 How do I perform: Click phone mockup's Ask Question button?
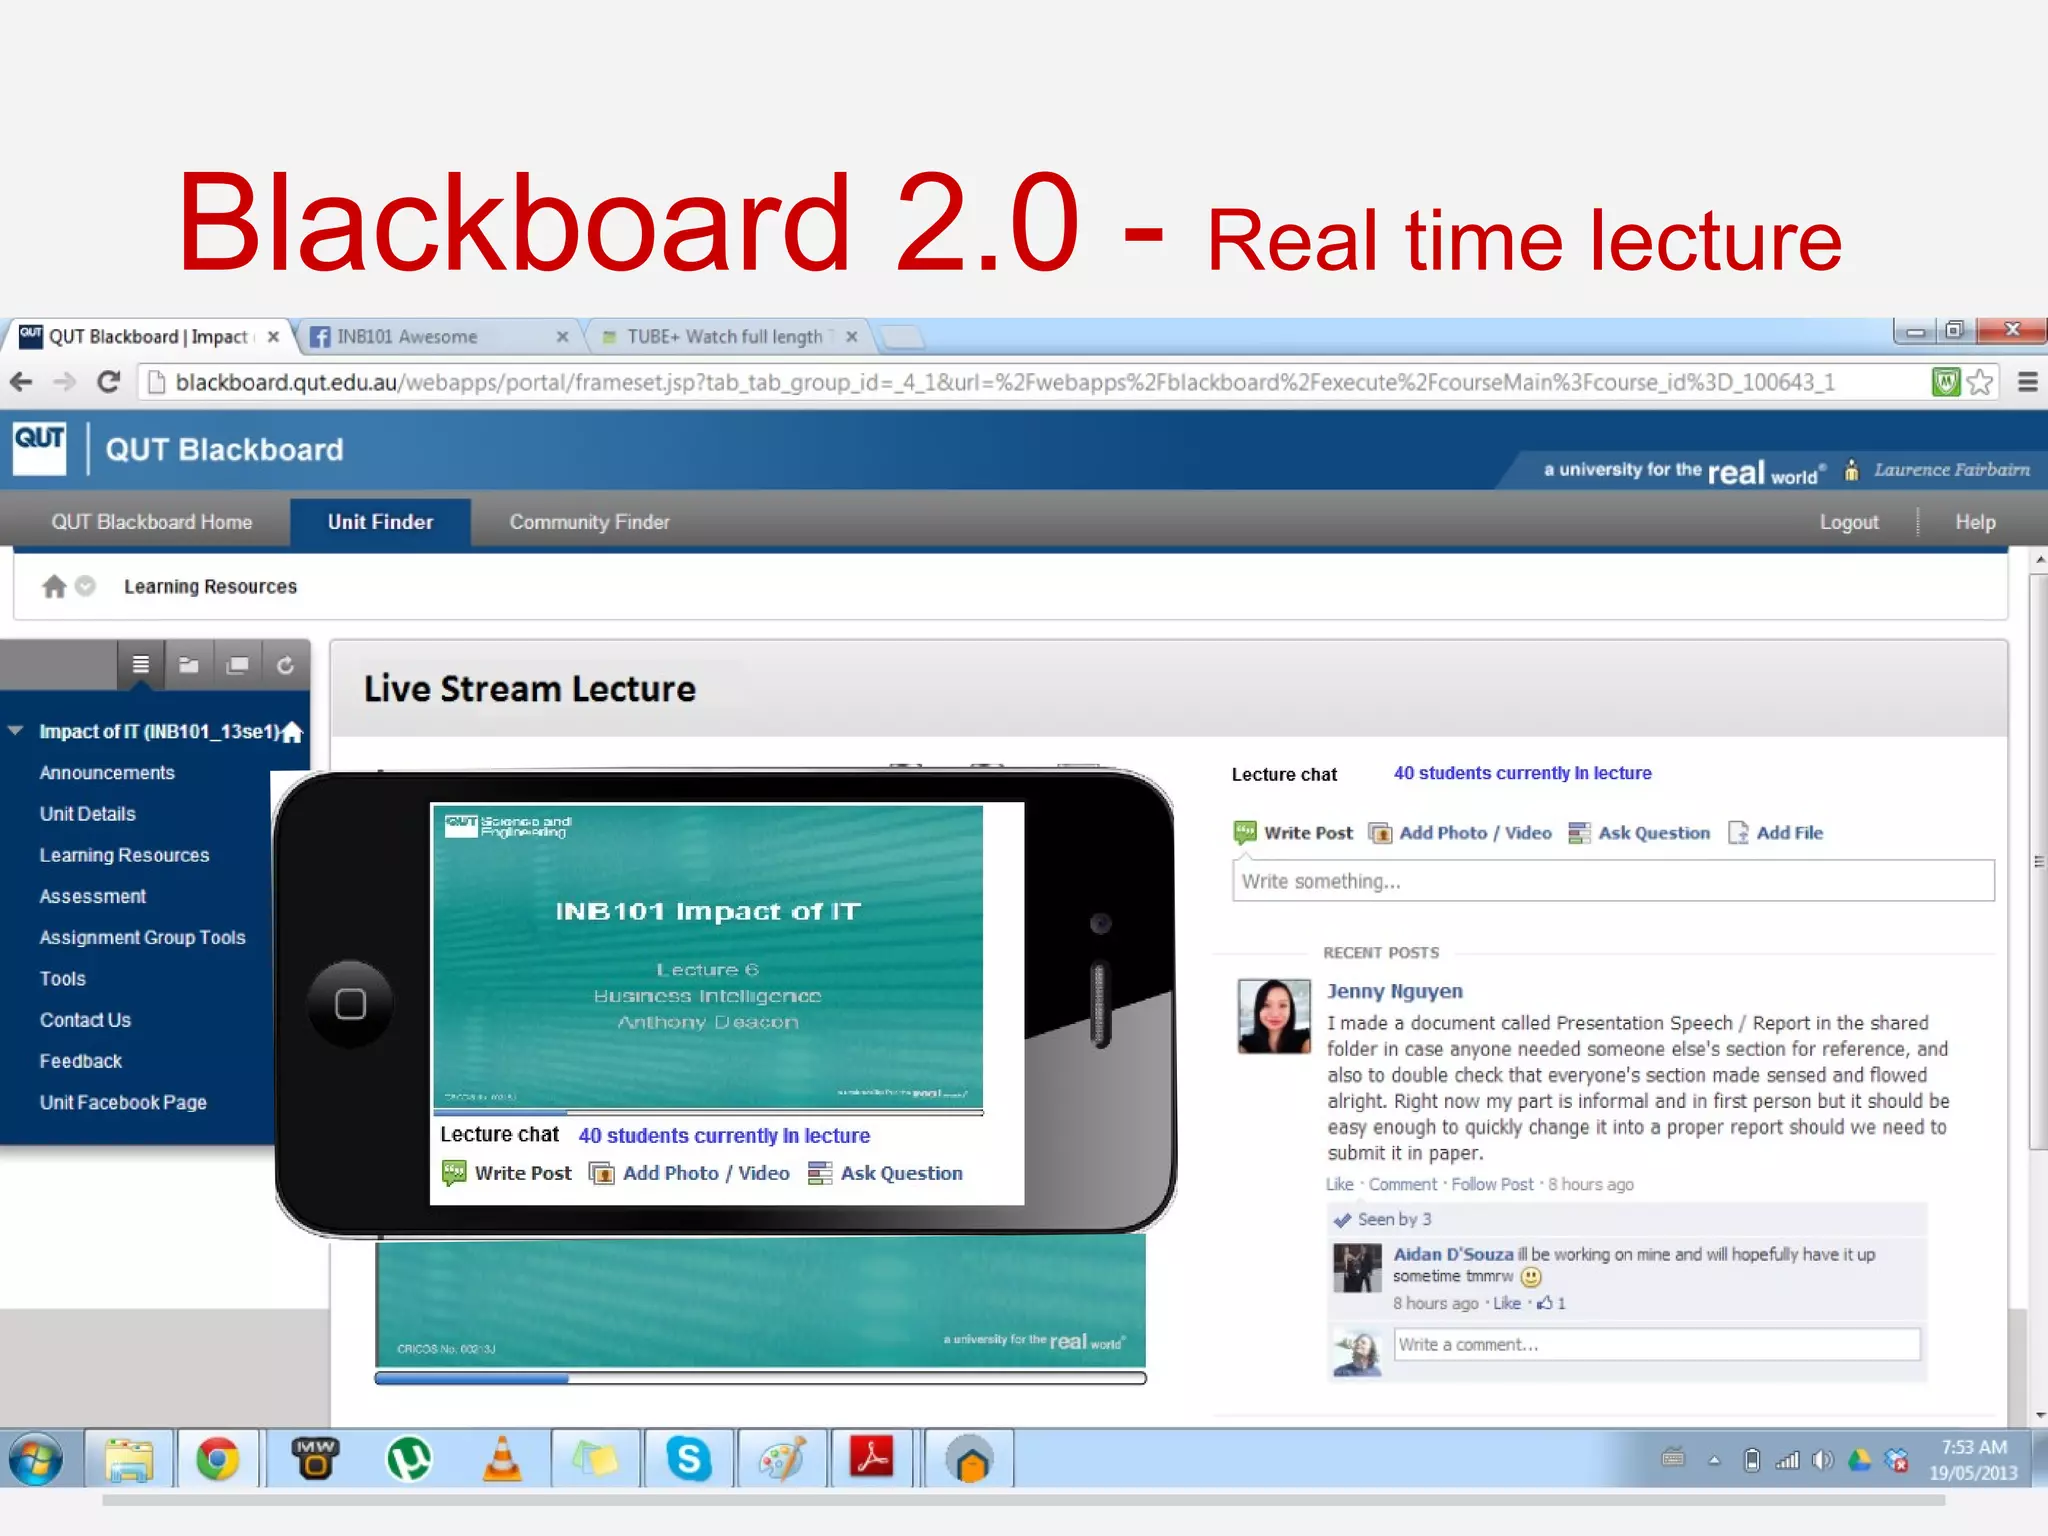(885, 1173)
